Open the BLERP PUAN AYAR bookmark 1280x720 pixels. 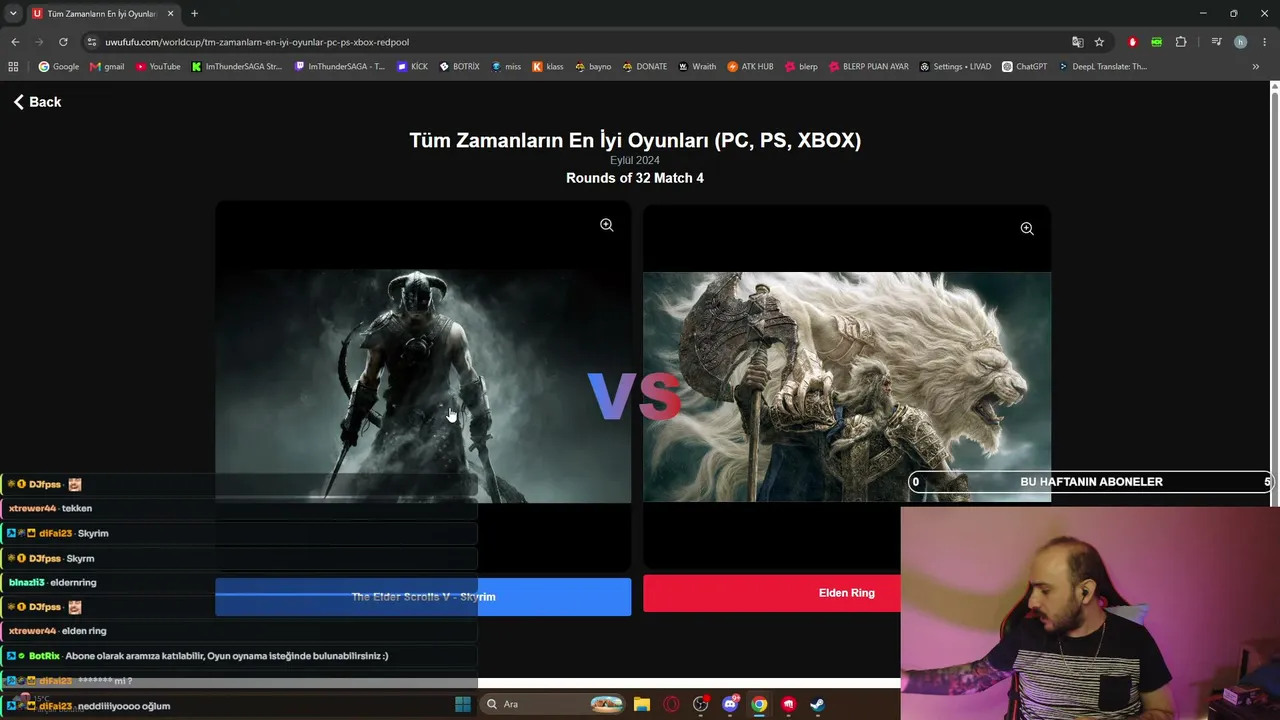(868, 67)
